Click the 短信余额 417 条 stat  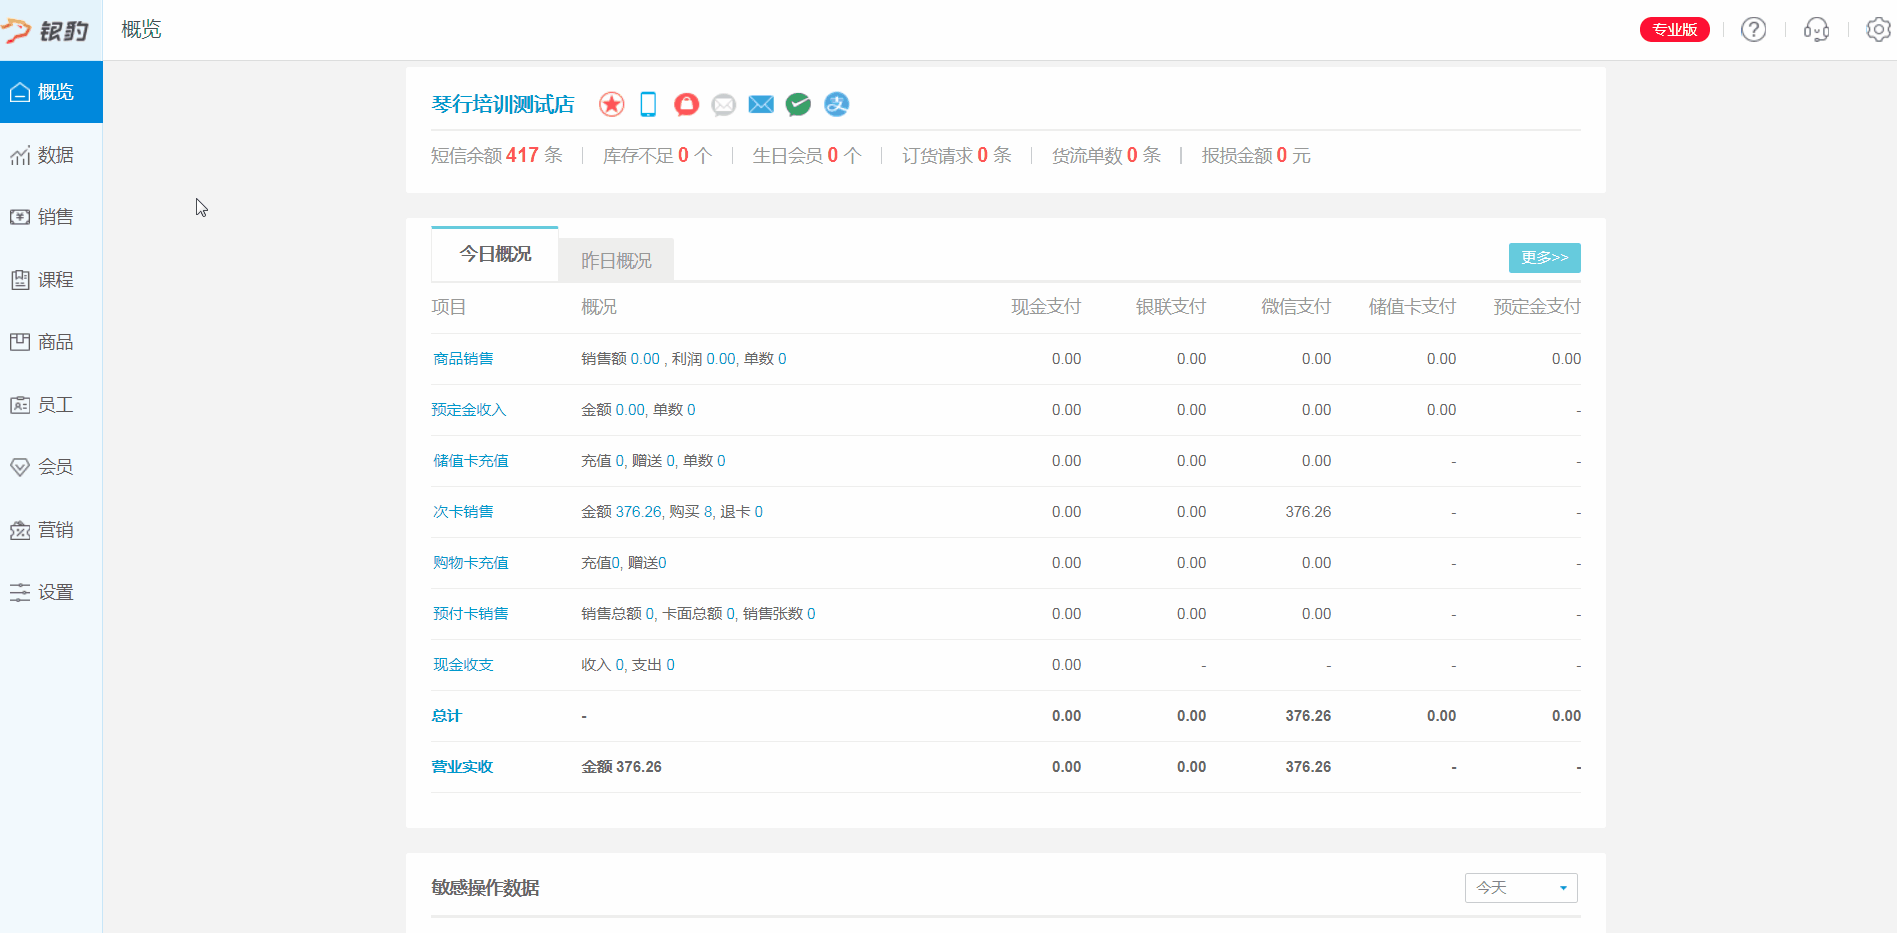pos(497,155)
